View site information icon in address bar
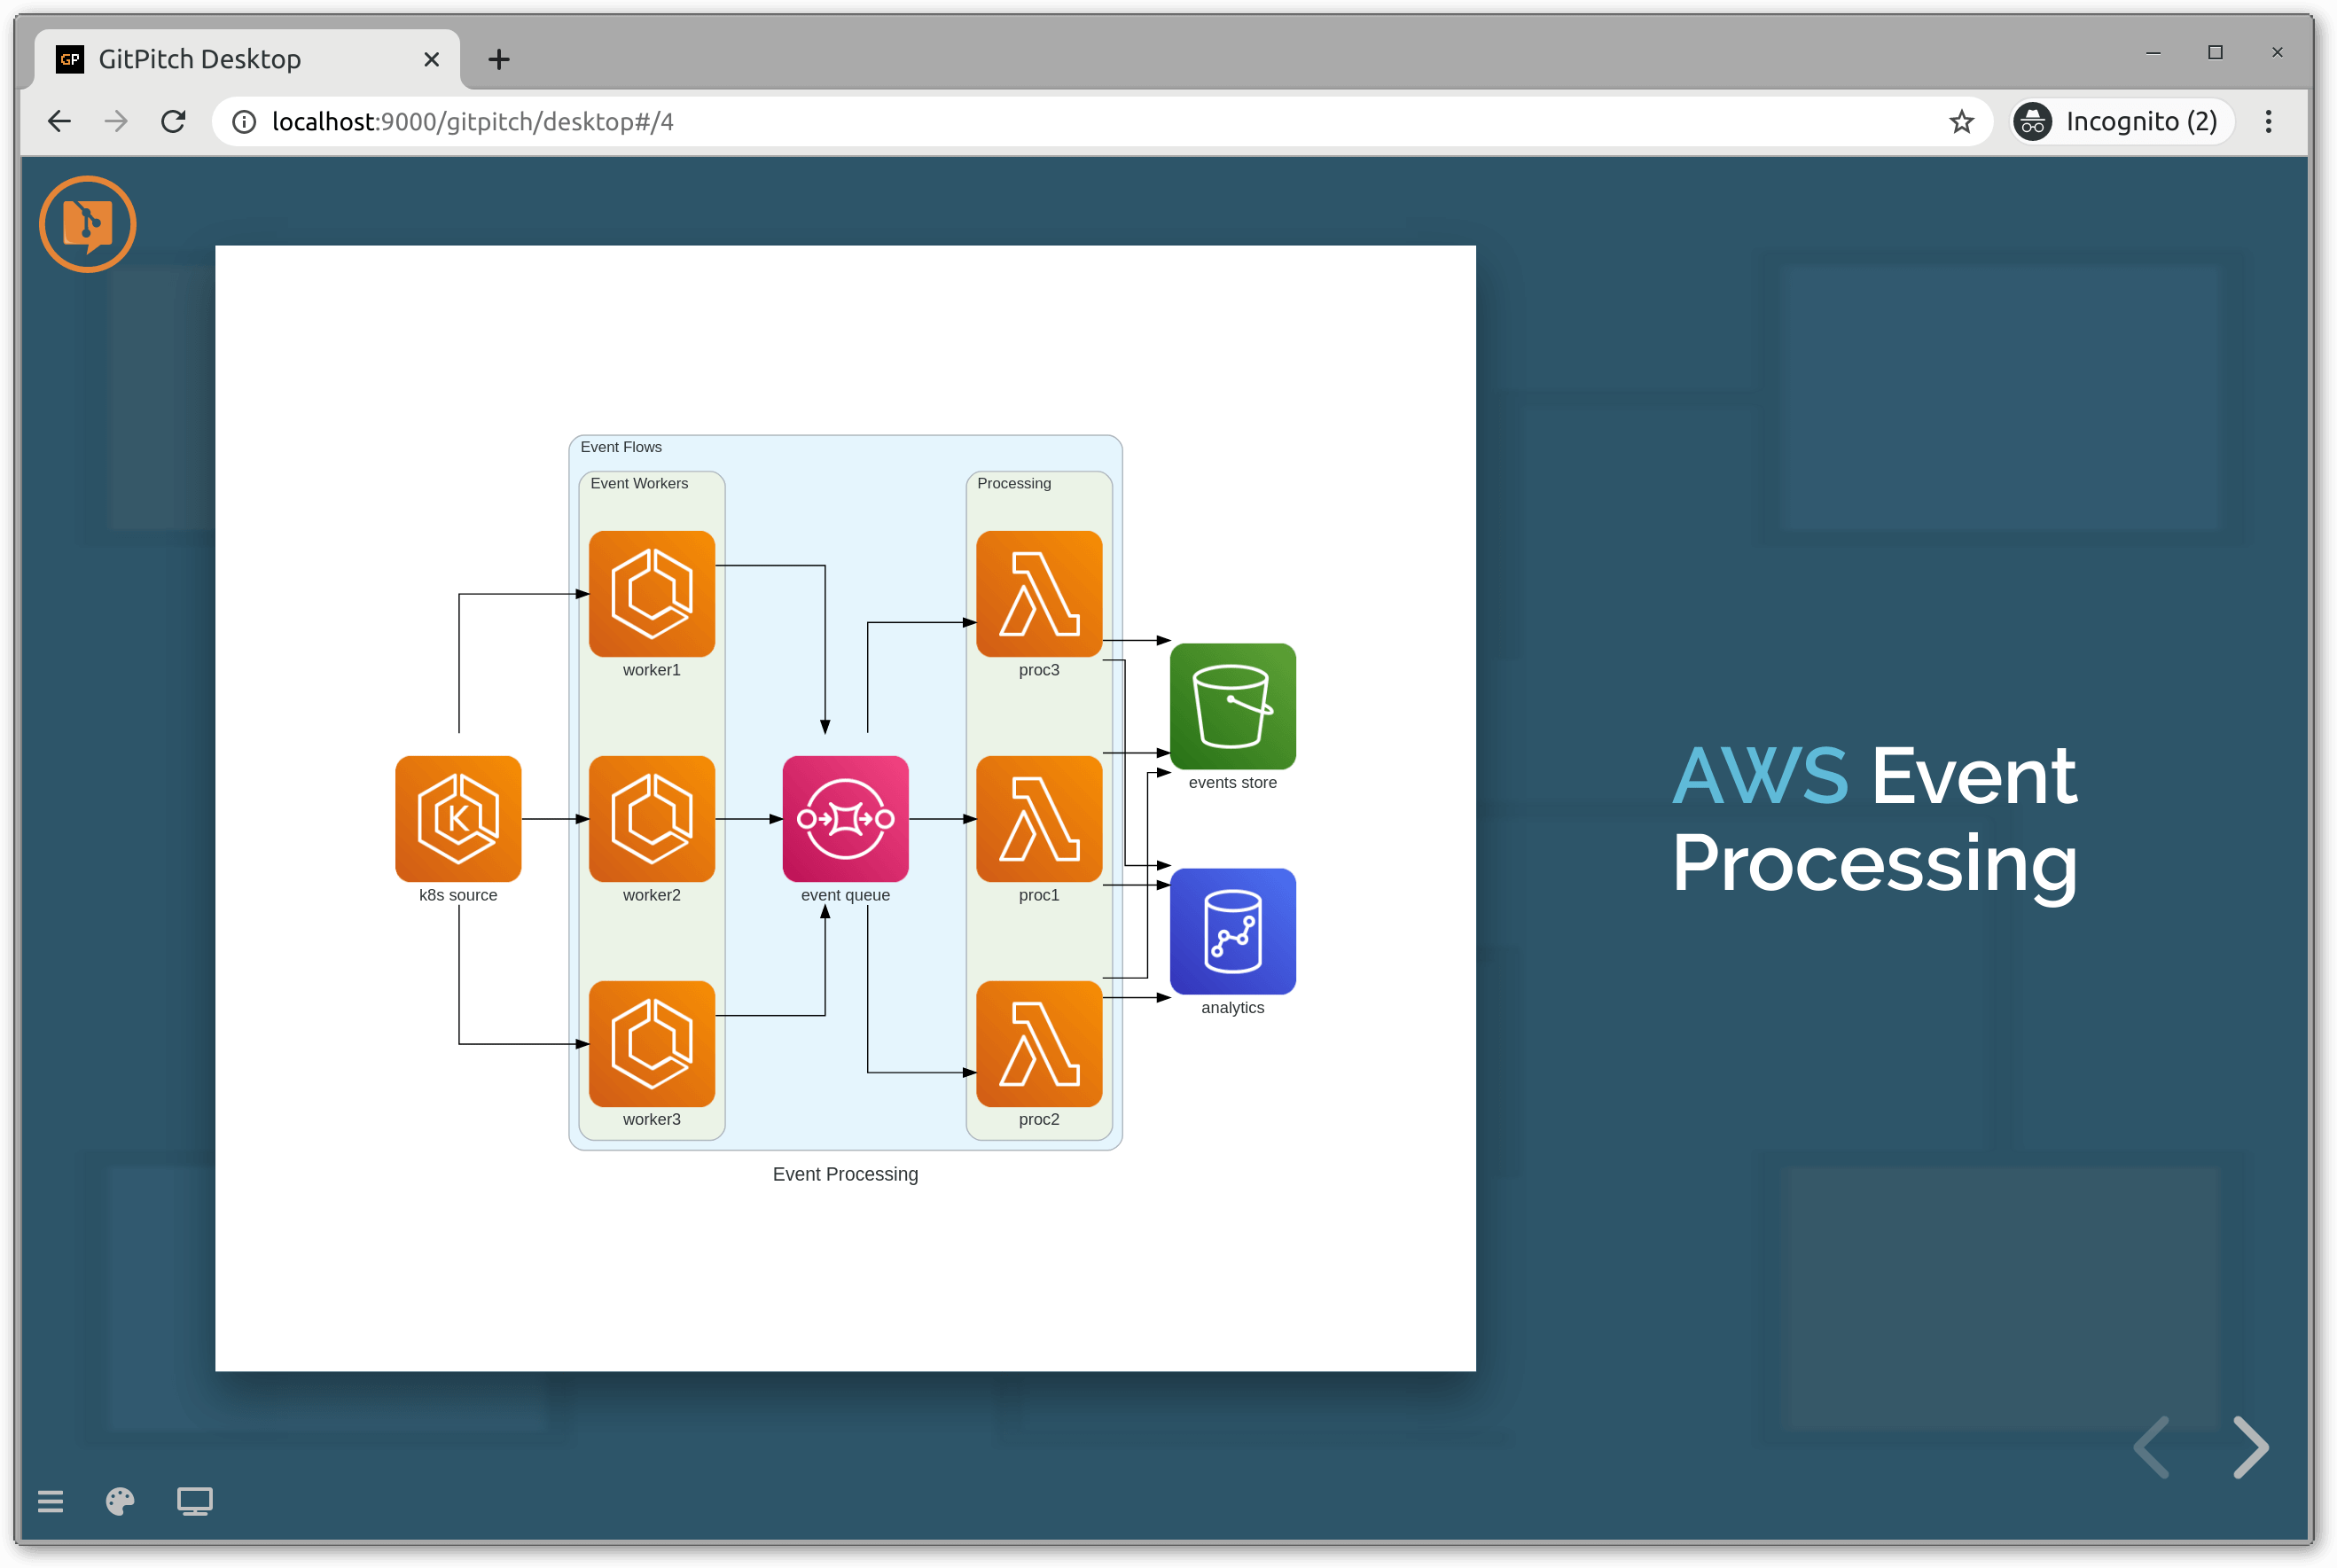Viewport: 2337px width, 1568px height. coord(244,121)
